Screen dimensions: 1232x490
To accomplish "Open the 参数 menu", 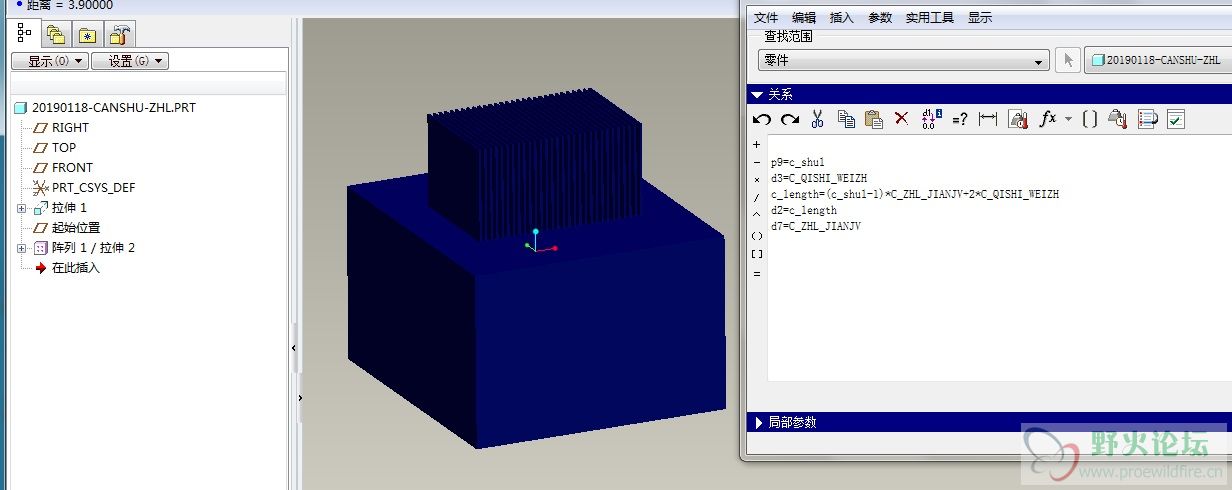I will click(x=880, y=17).
